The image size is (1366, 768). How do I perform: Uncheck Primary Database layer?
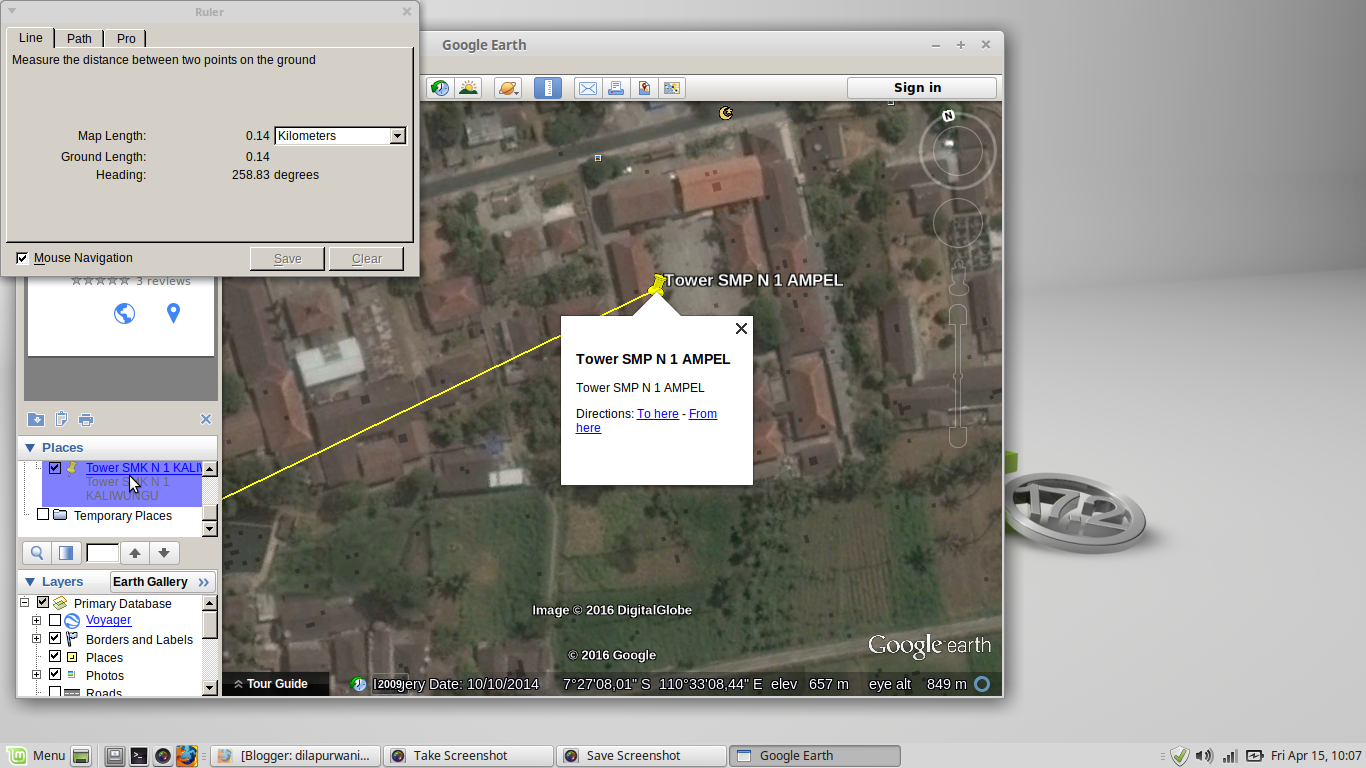tap(43, 603)
